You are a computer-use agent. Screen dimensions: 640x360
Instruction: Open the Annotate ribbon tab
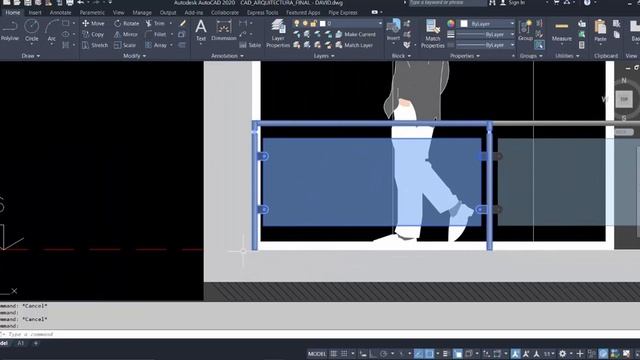(x=60, y=13)
